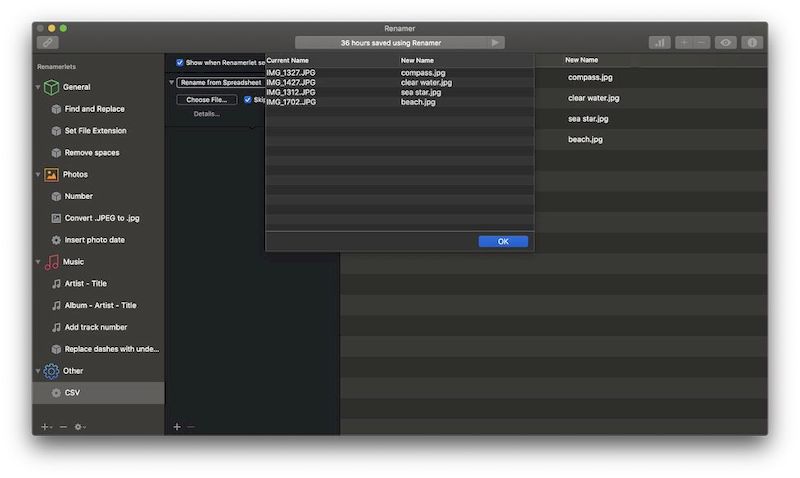
Task: Select the Set File Extension renamerlet
Action: pyautogui.click(x=95, y=131)
